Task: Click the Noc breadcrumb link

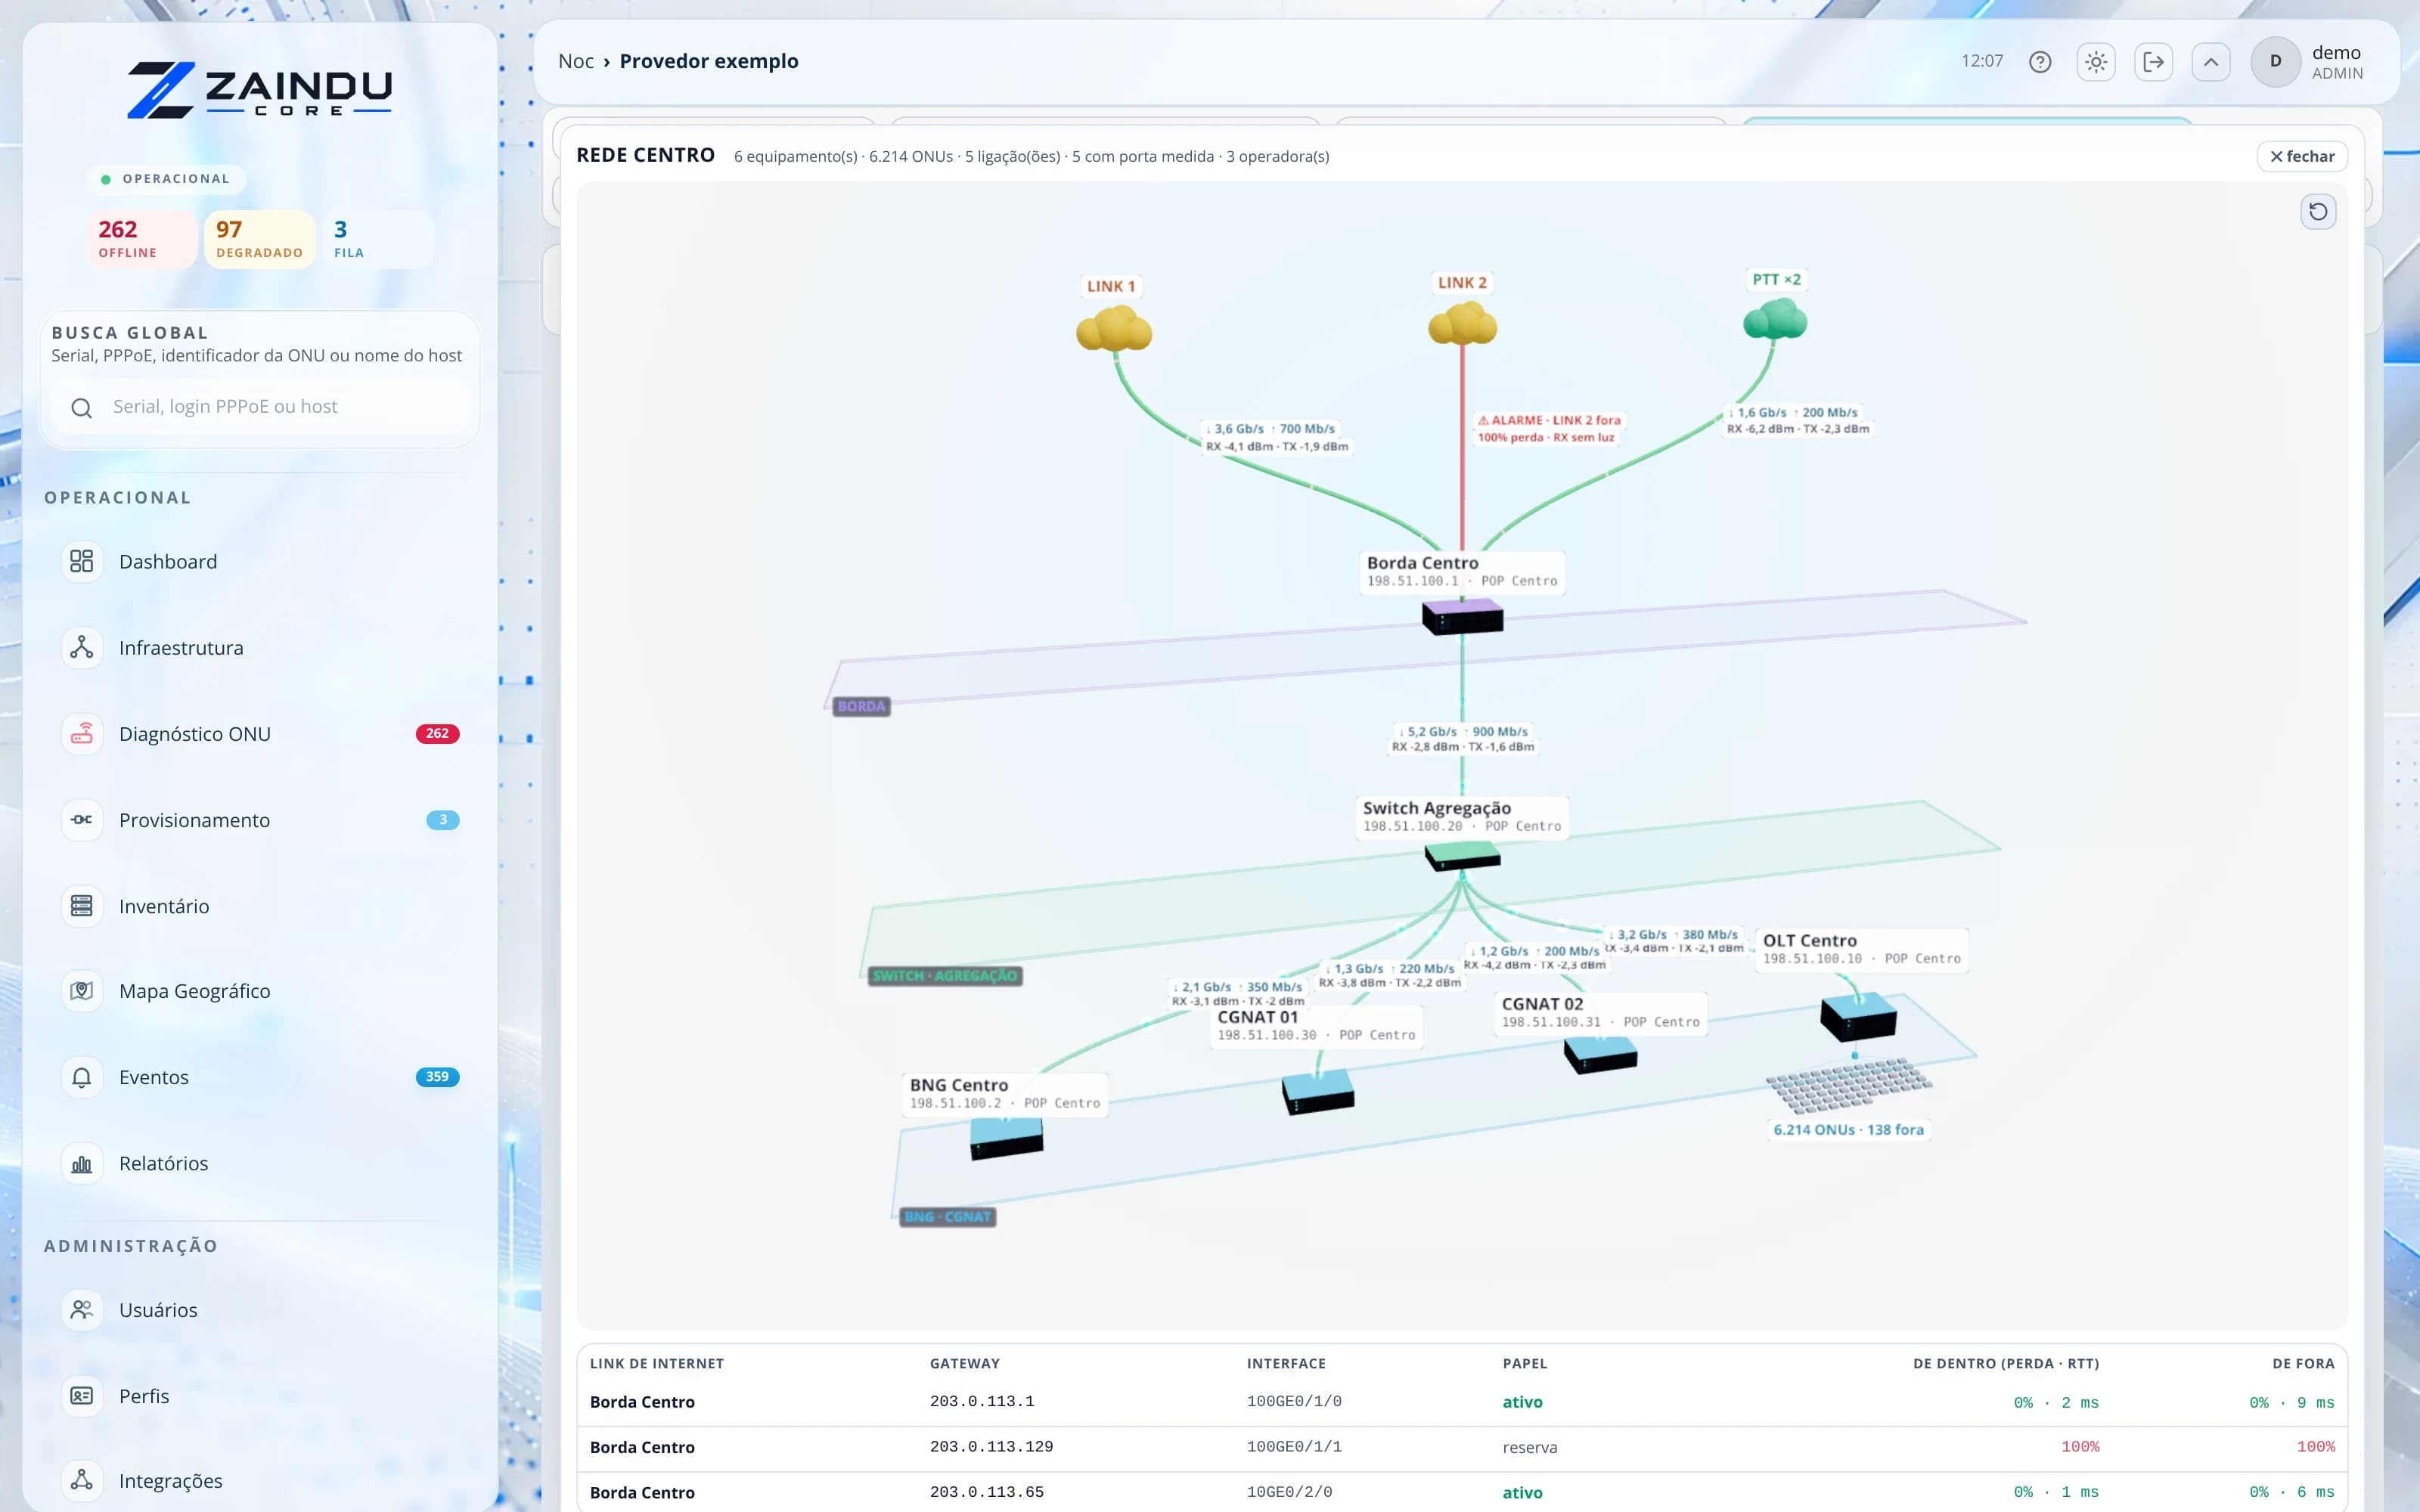Action: [x=576, y=61]
